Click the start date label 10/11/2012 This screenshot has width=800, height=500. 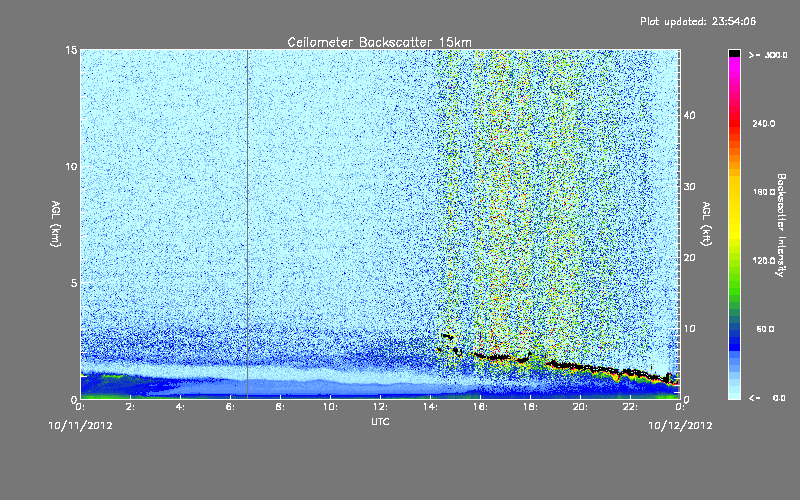pos(80,425)
